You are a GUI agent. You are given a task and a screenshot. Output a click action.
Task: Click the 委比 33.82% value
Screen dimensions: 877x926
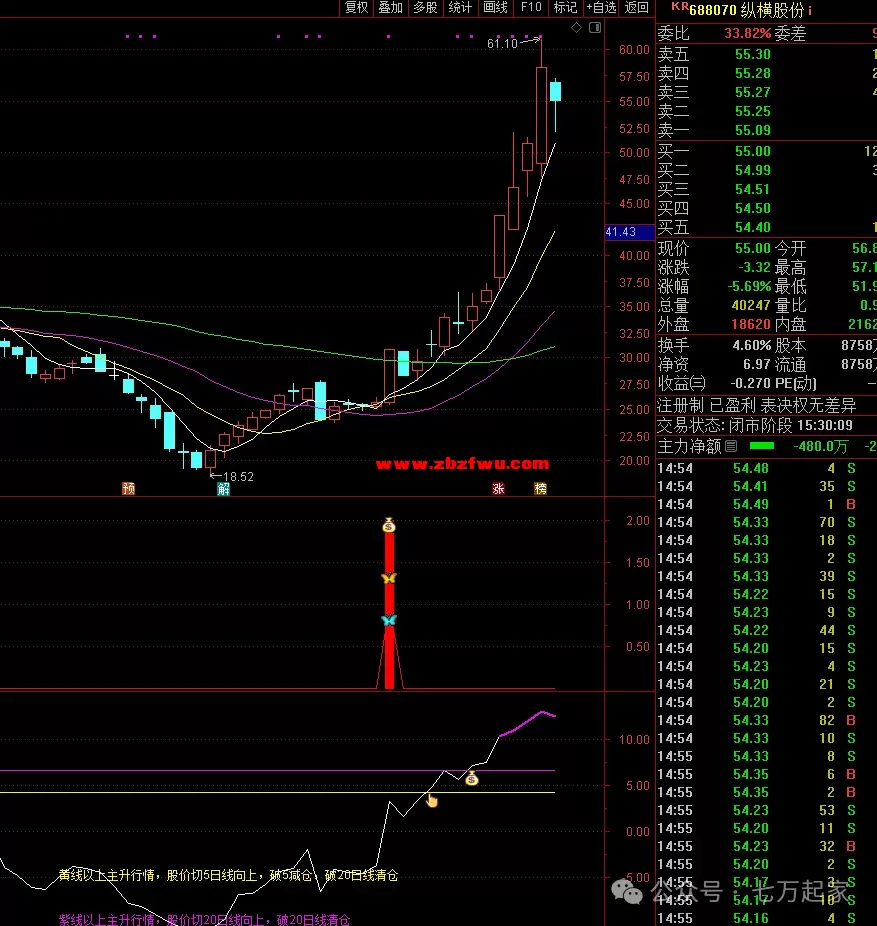tap(748, 33)
